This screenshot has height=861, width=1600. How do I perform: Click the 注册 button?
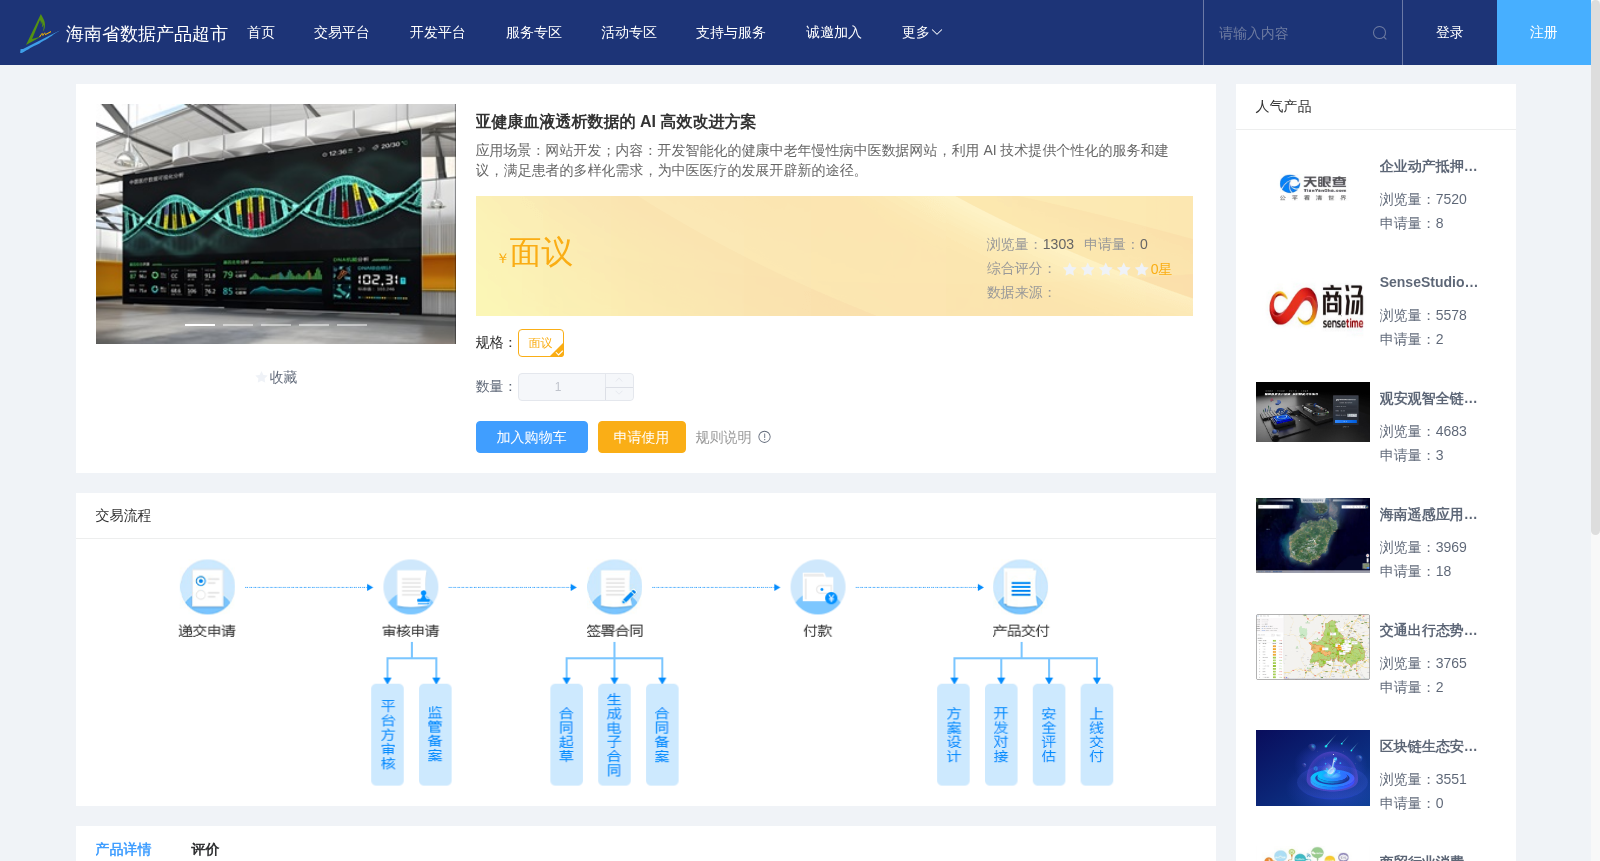pos(1544,33)
